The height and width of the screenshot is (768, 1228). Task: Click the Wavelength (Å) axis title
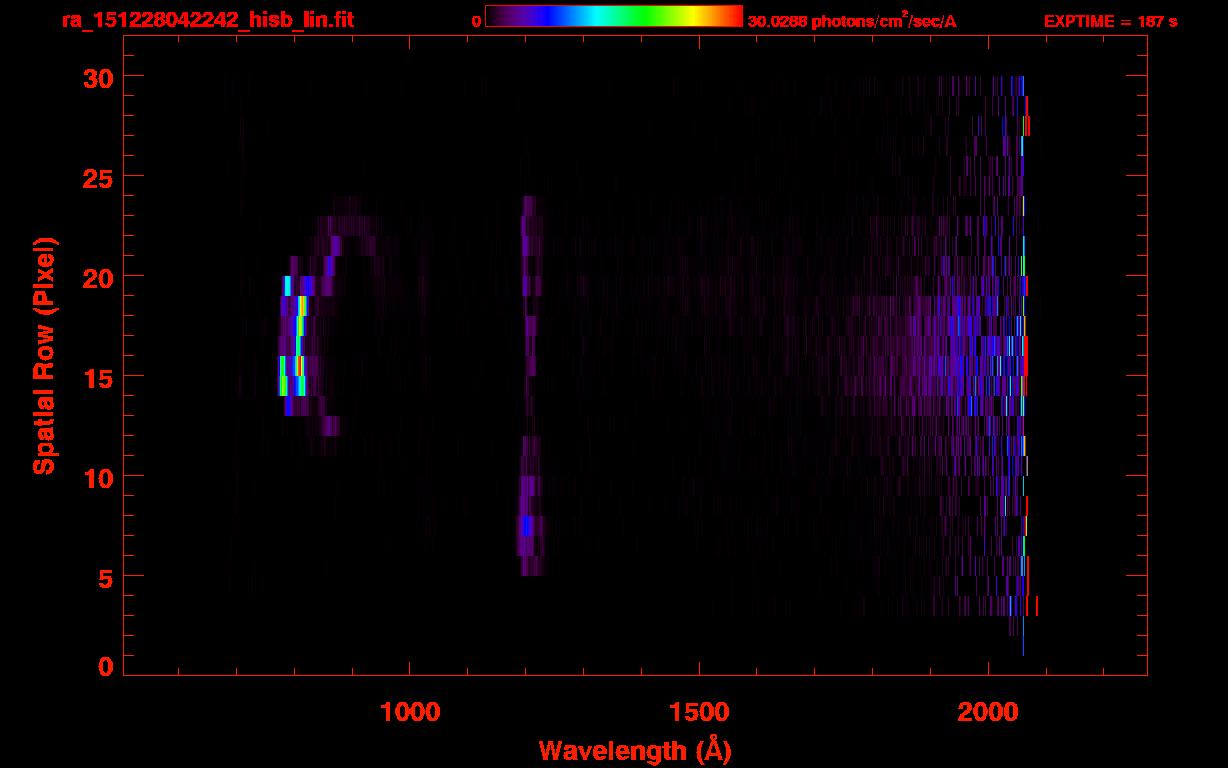pyautogui.click(x=635, y=750)
